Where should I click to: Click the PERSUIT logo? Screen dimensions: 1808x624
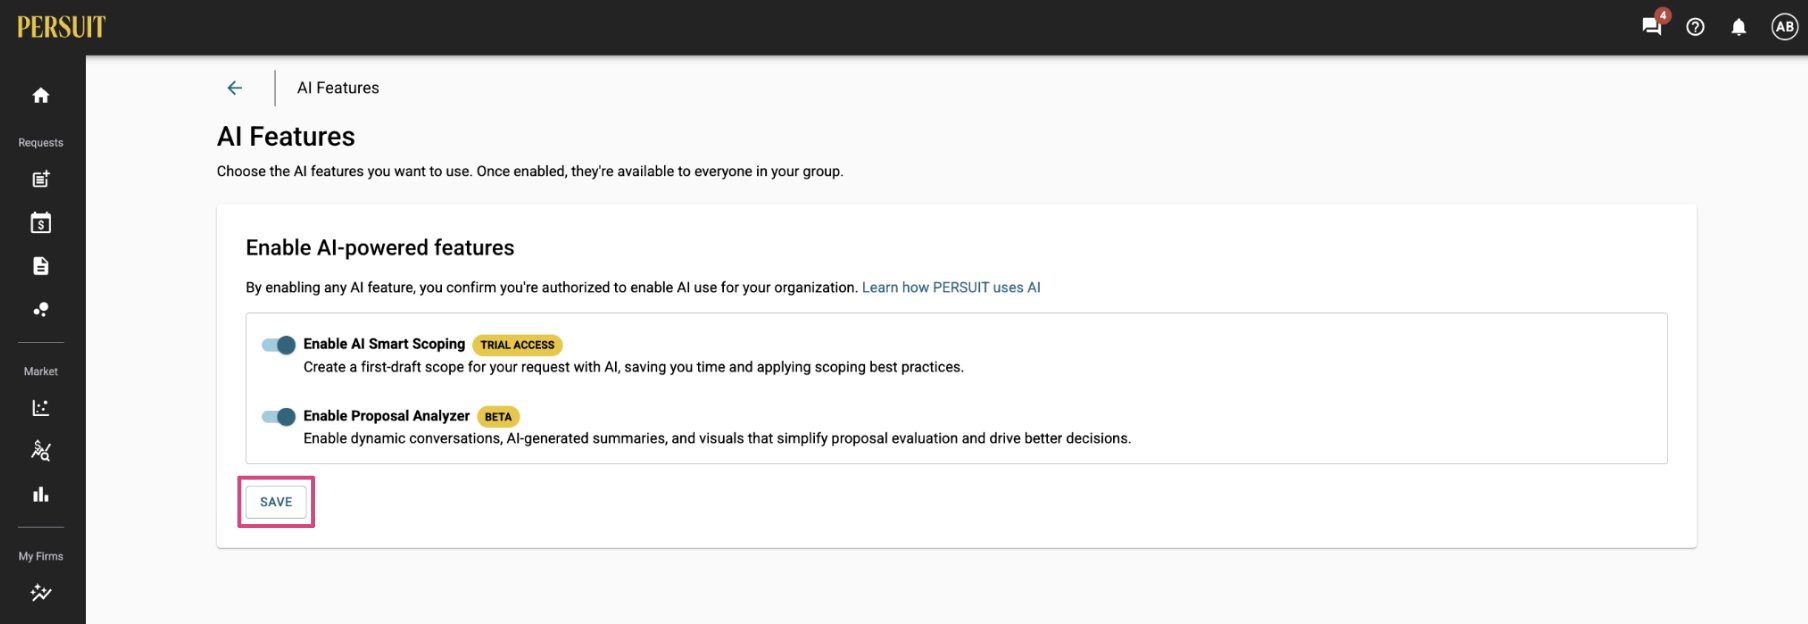pyautogui.click(x=61, y=27)
